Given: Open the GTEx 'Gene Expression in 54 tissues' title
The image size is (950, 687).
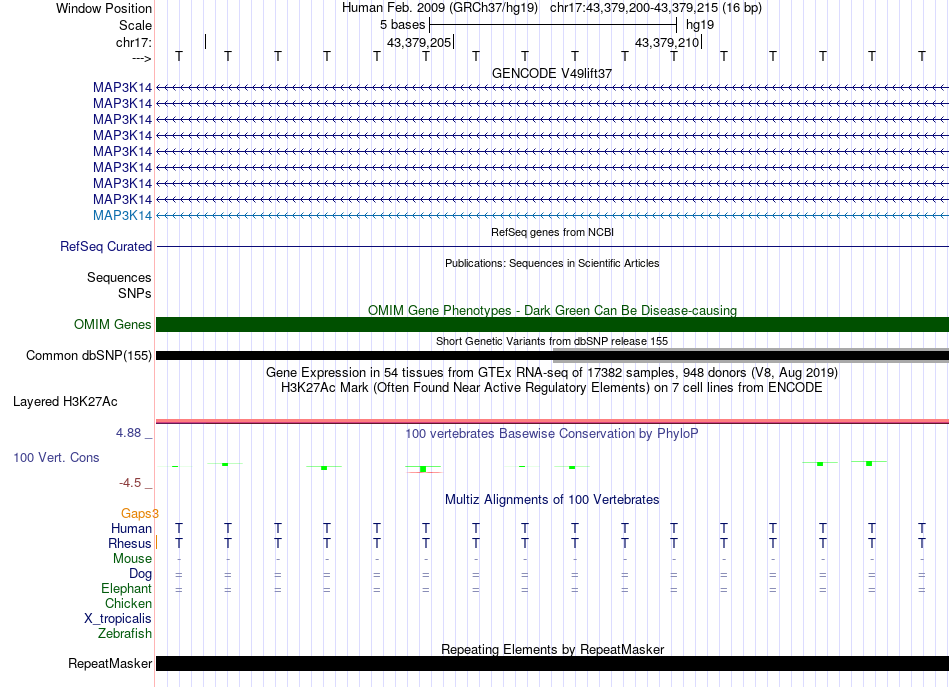Looking at the screenshot, I should tap(552, 372).
